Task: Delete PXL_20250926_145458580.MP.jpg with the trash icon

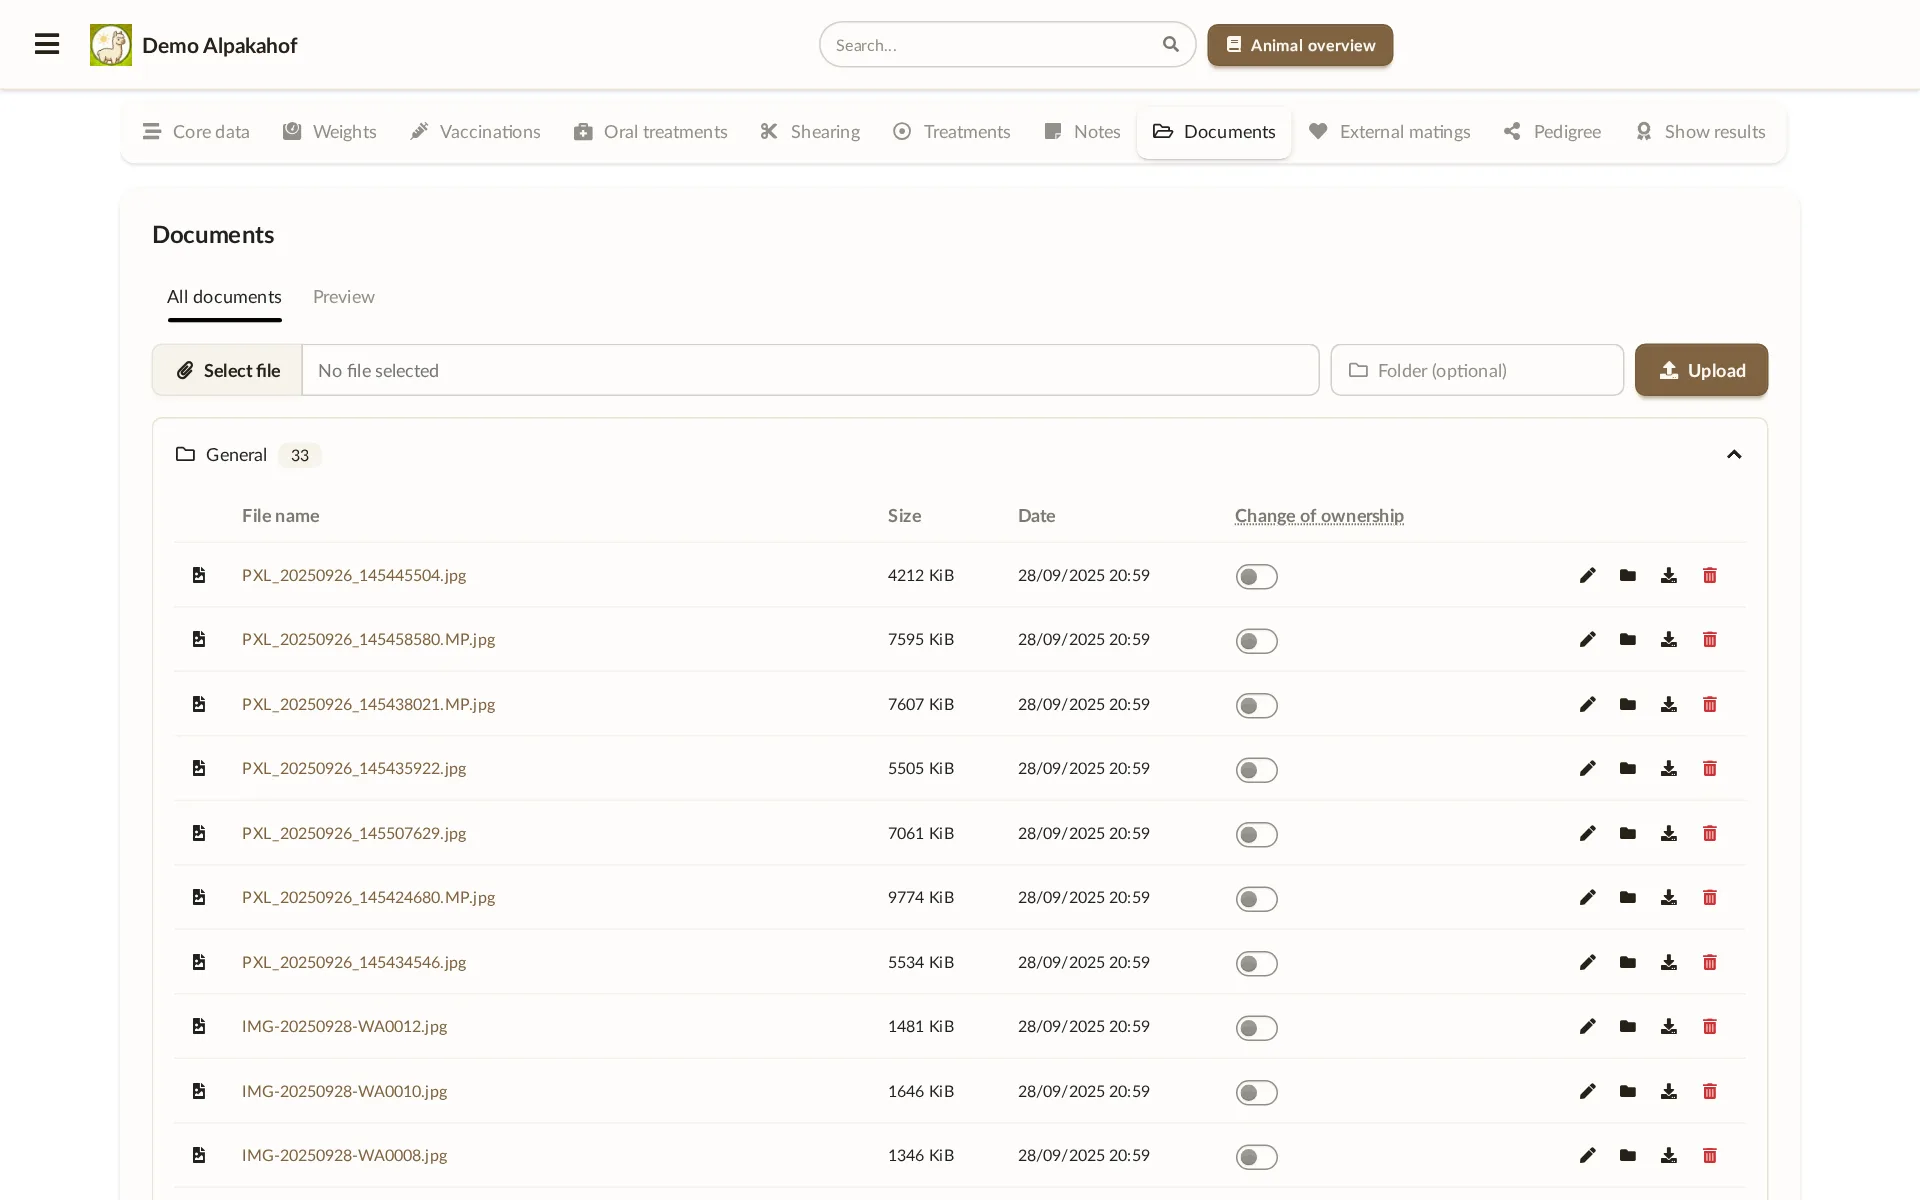Action: pos(1709,639)
